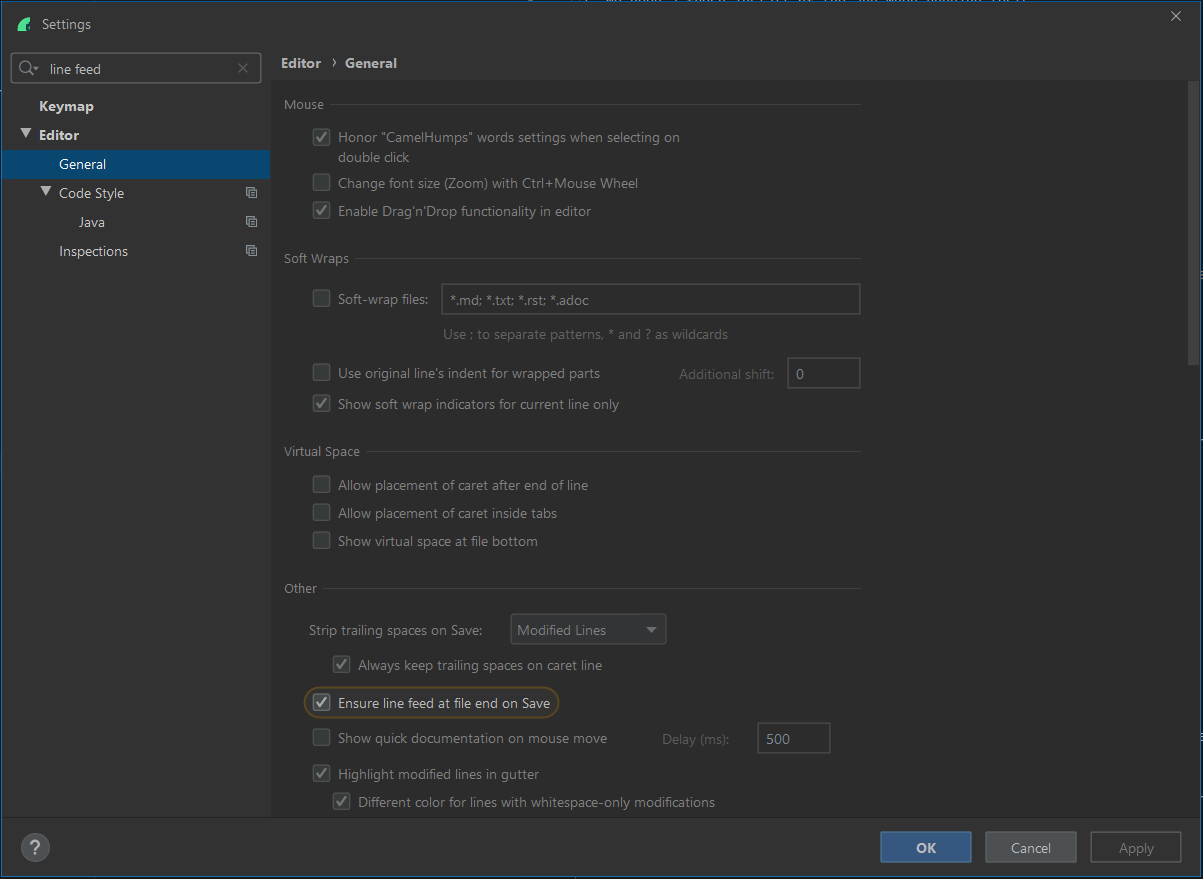
Task: Open help with the question mark icon
Action: [35, 847]
